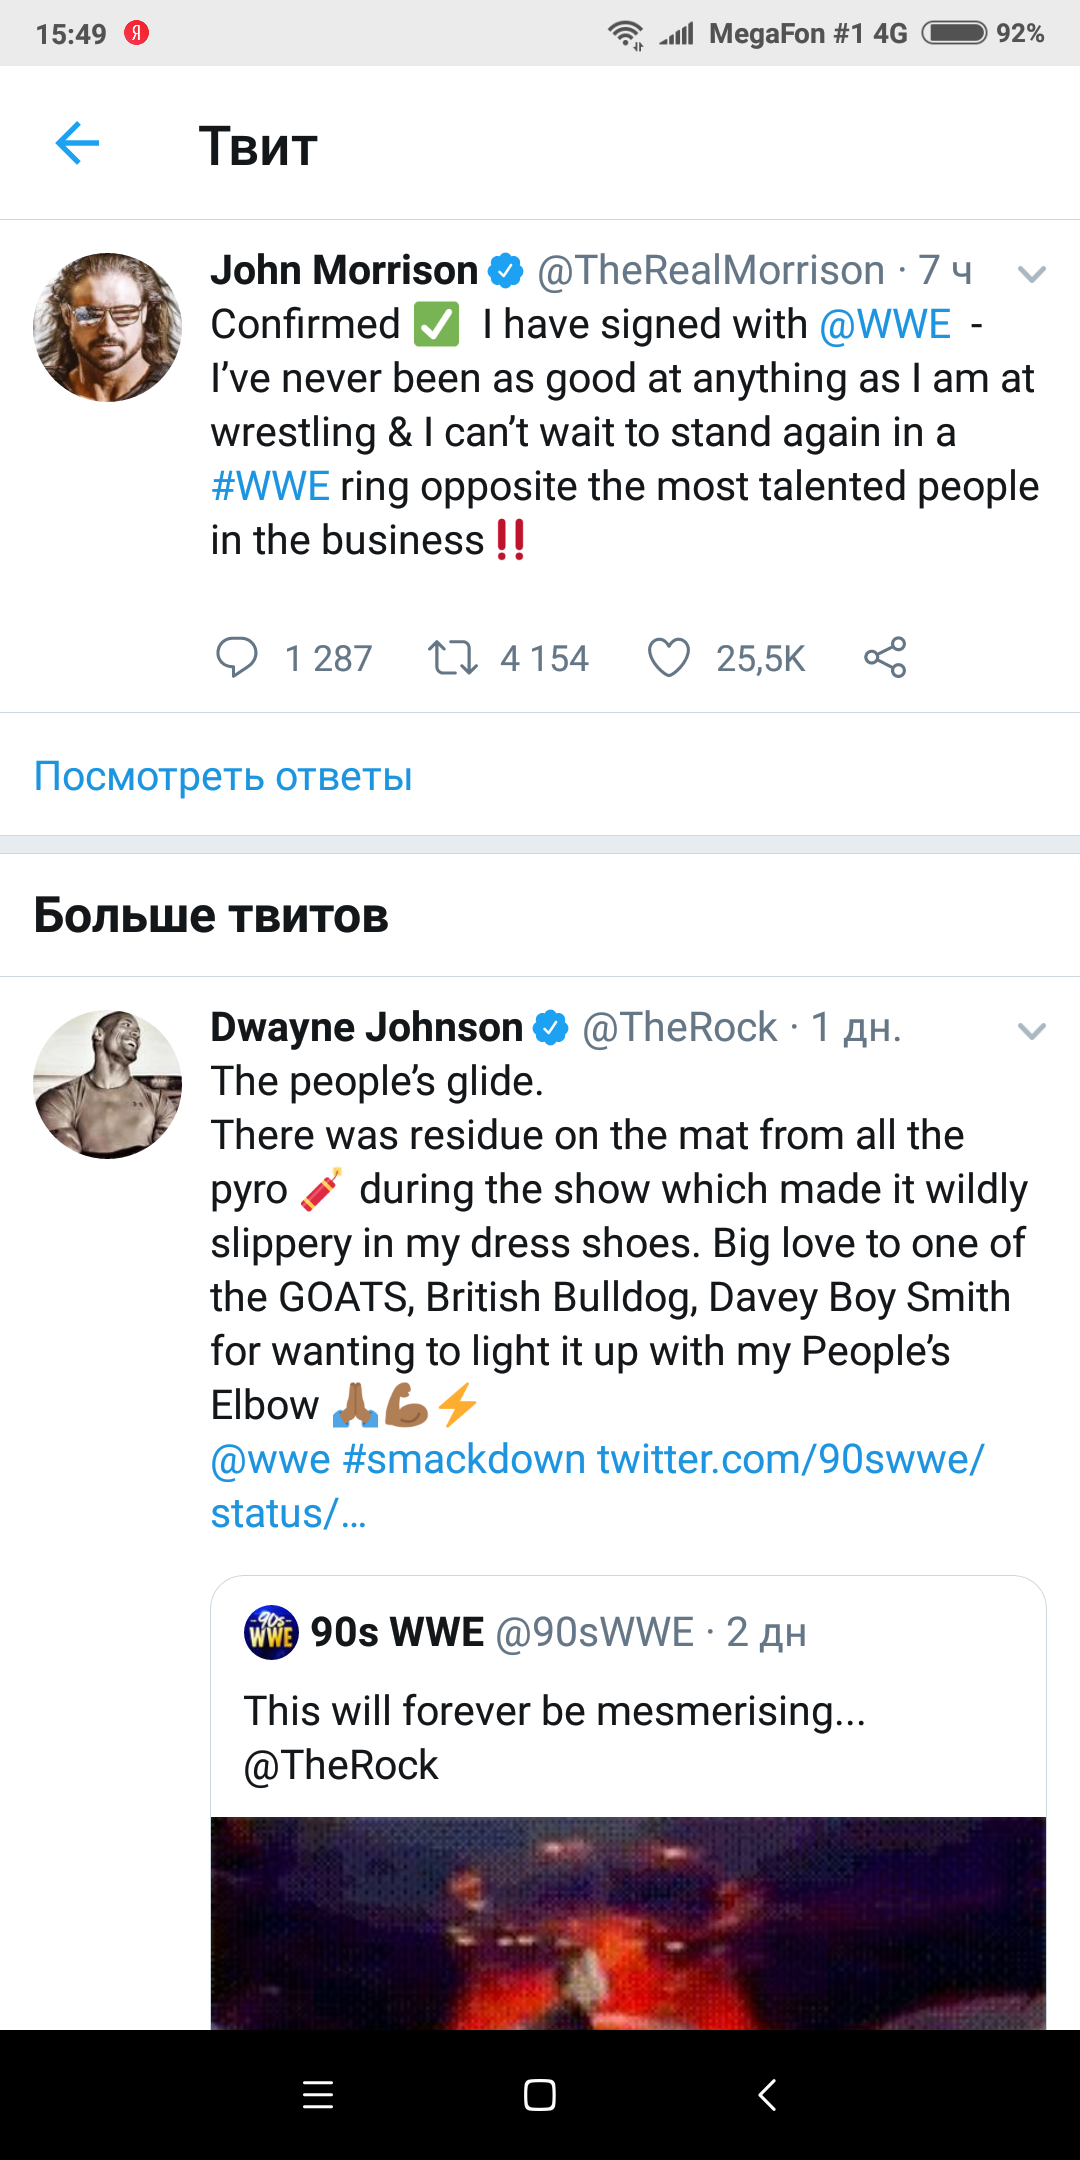Image resolution: width=1080 pixels, height=2160 pixels.
Task: Tap the @TheRealMorrison handle
Action: 710,271
